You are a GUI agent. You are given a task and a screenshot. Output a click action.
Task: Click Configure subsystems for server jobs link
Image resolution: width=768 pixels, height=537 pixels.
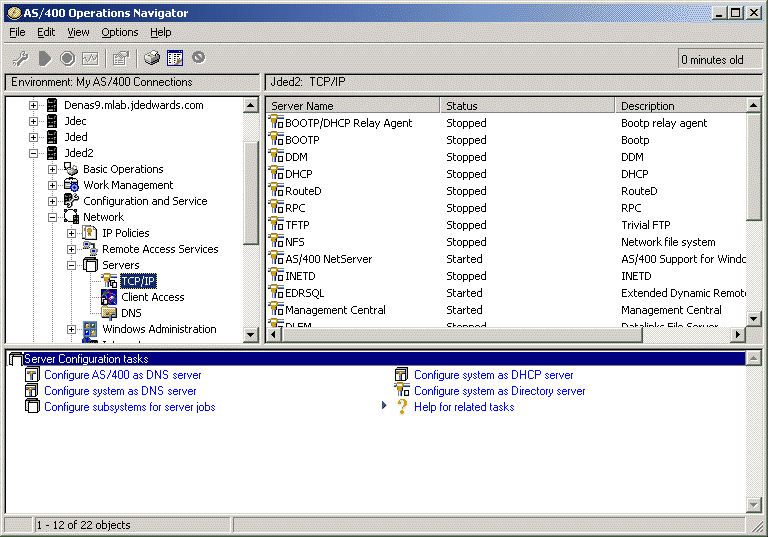point(129,407)
